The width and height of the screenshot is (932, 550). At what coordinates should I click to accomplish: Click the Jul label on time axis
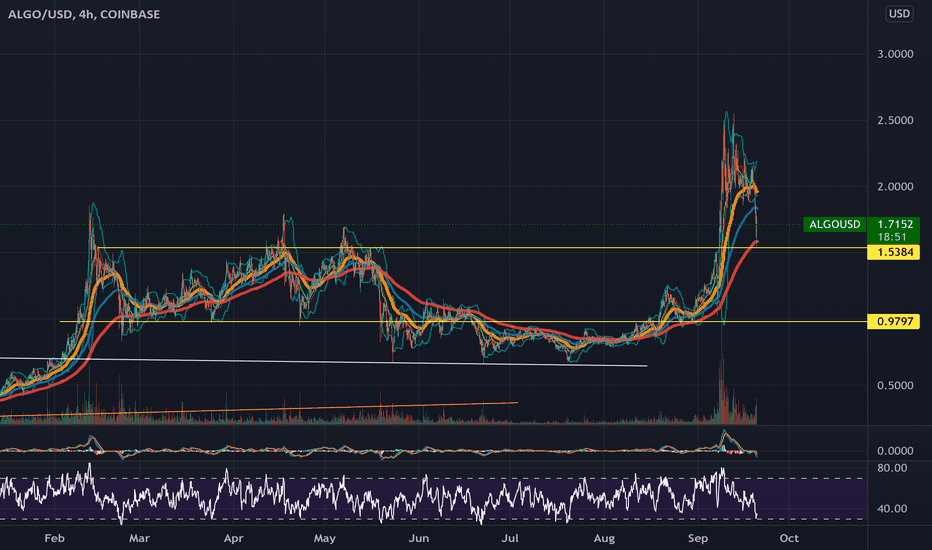coord(510,538)
